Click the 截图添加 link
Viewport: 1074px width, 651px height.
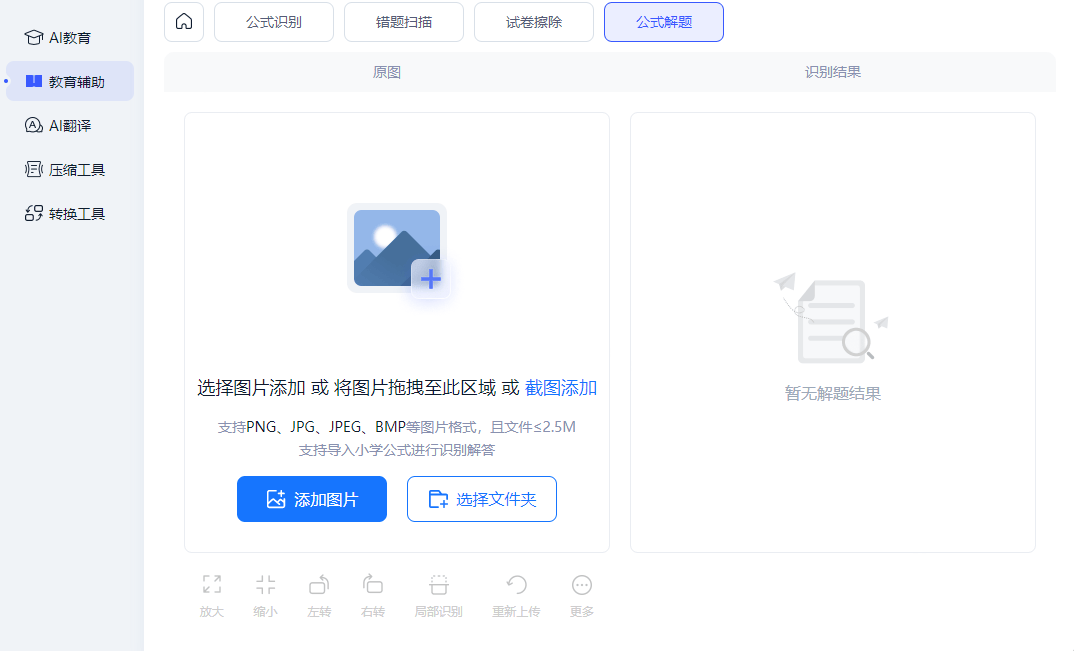pos(561,388)
